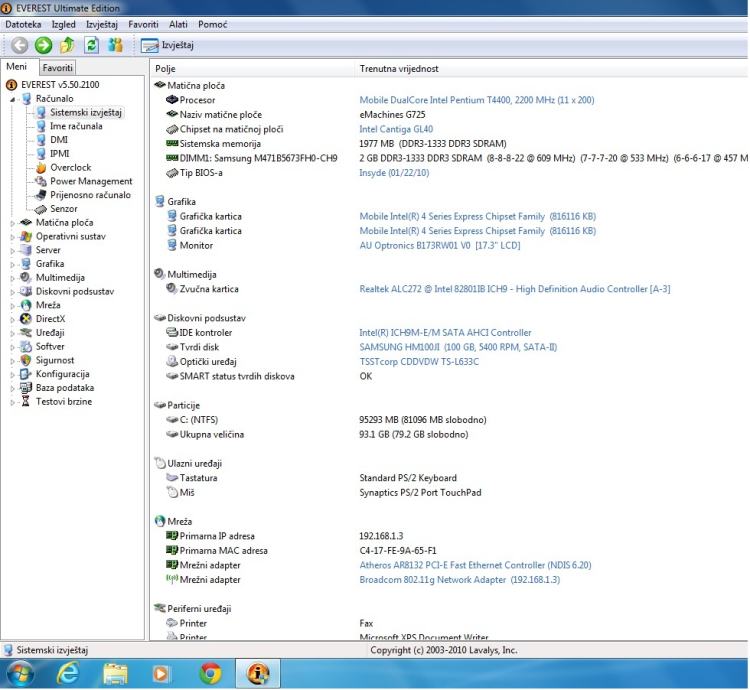
Task: Select the Senzor item in the tree
Action: [x=63, y=209]
